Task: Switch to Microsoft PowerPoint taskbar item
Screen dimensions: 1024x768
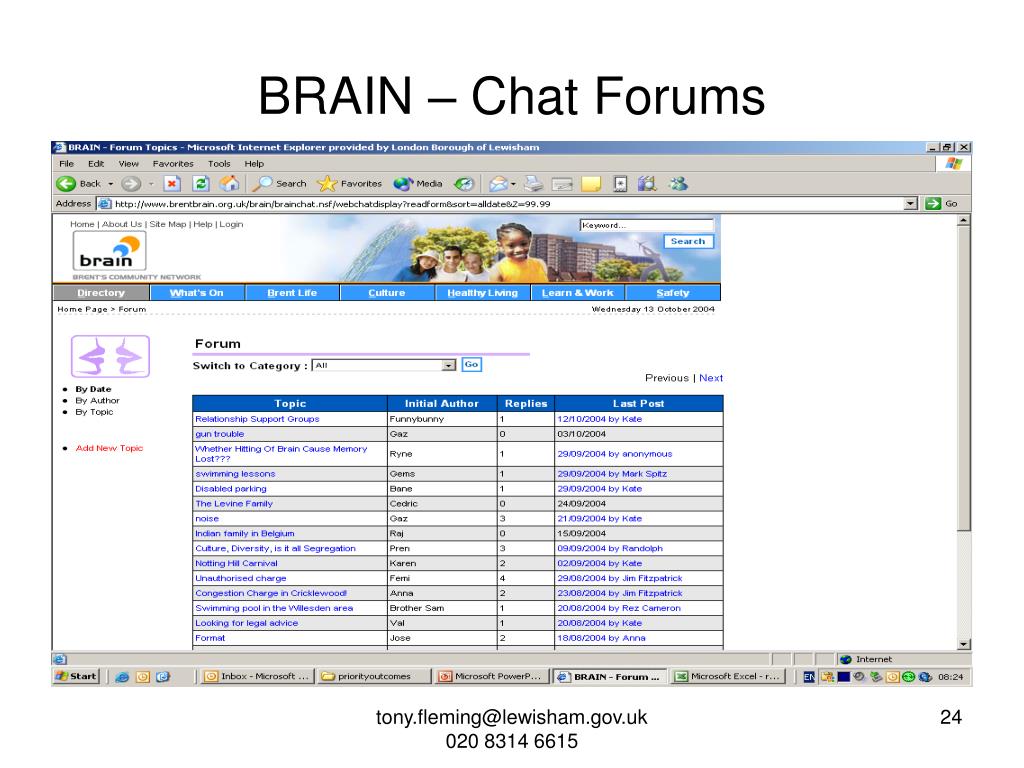Action: [x=492, y=677]
